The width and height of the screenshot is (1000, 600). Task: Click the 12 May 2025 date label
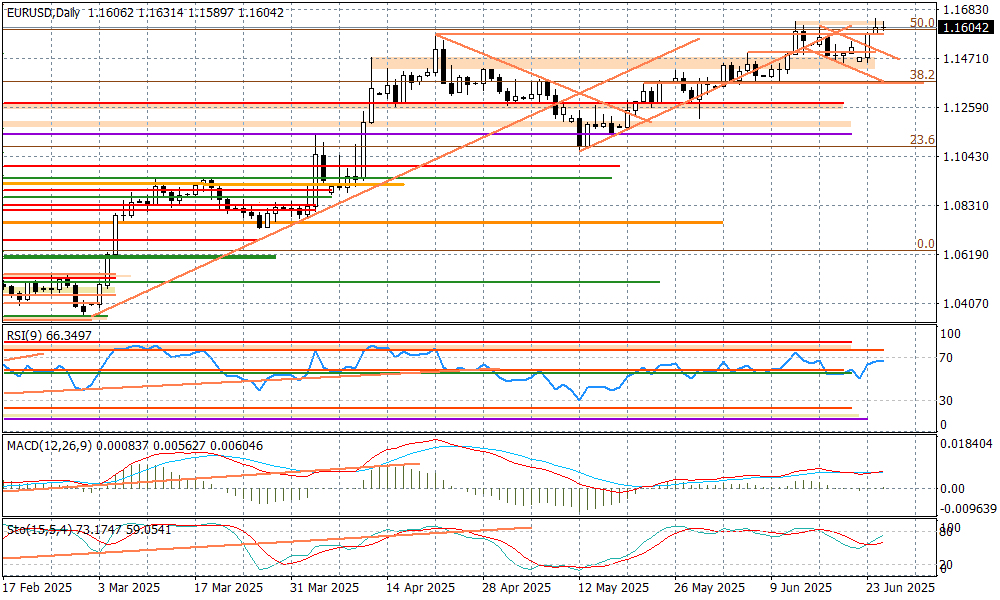pyautogui.click(x=613, y=587)
